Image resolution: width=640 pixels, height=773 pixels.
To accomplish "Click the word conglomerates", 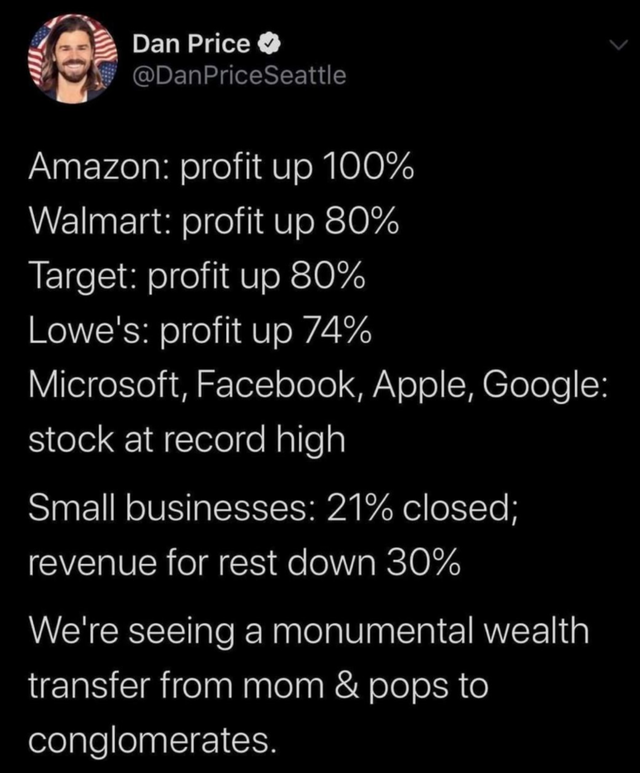I will pos(152,741).
